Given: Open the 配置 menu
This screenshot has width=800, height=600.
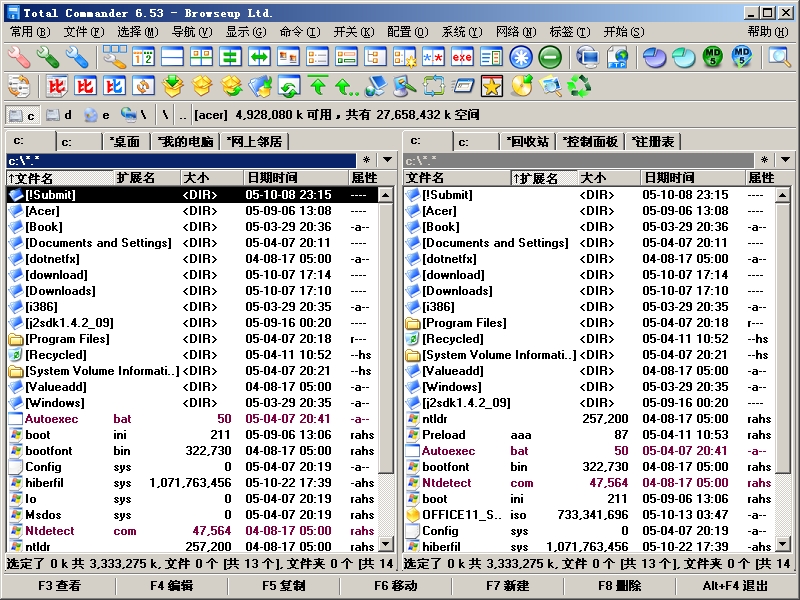Looking at the screenshot, I should (x=407, y=32).
